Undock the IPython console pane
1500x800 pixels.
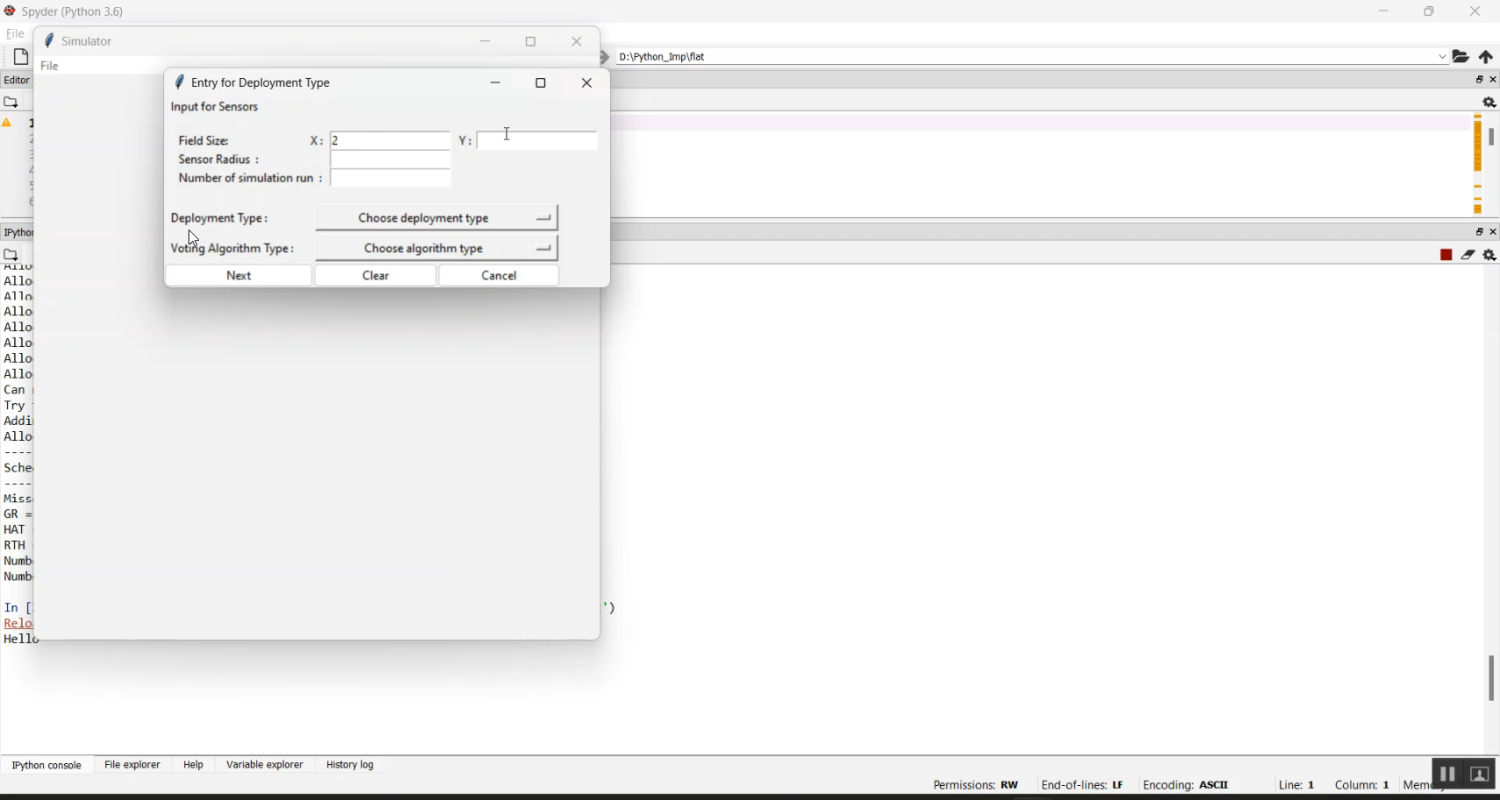pos(1480,232)
